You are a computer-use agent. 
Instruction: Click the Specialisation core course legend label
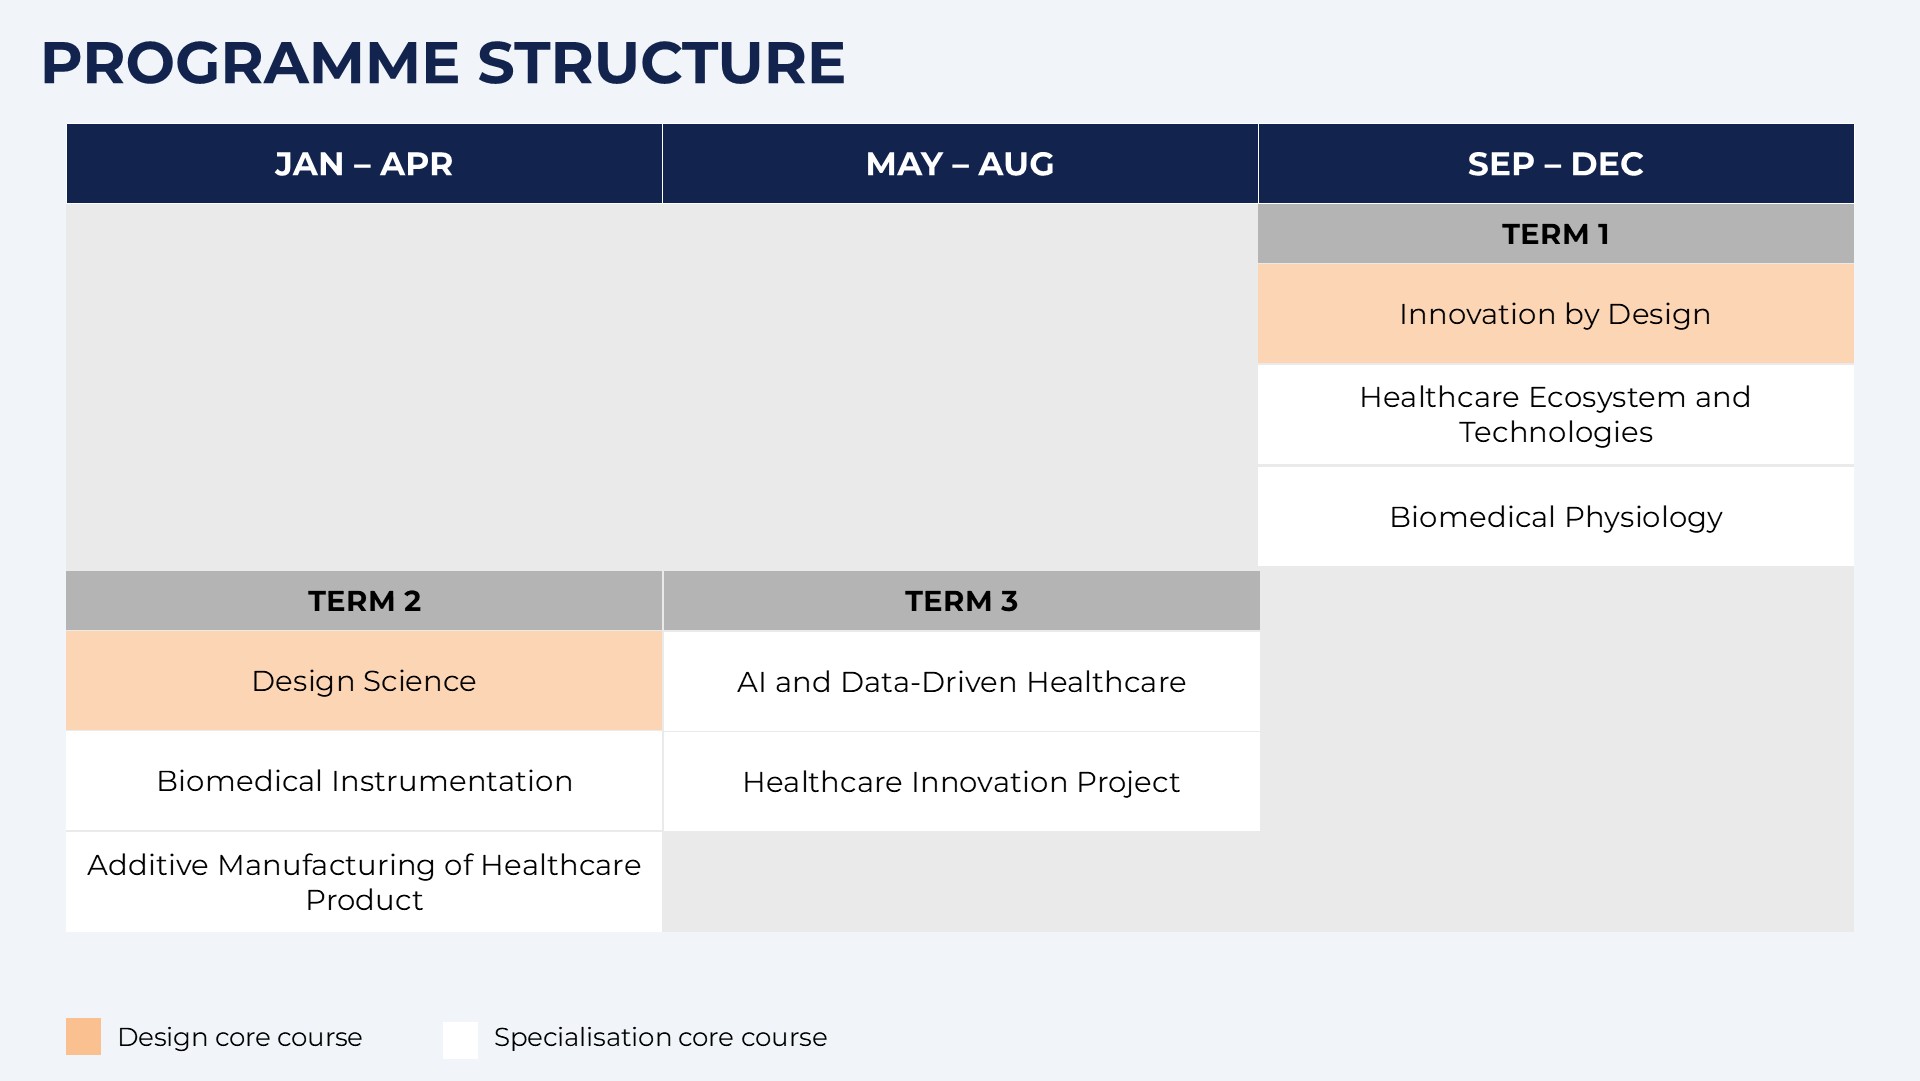(x=660, y=1037)
